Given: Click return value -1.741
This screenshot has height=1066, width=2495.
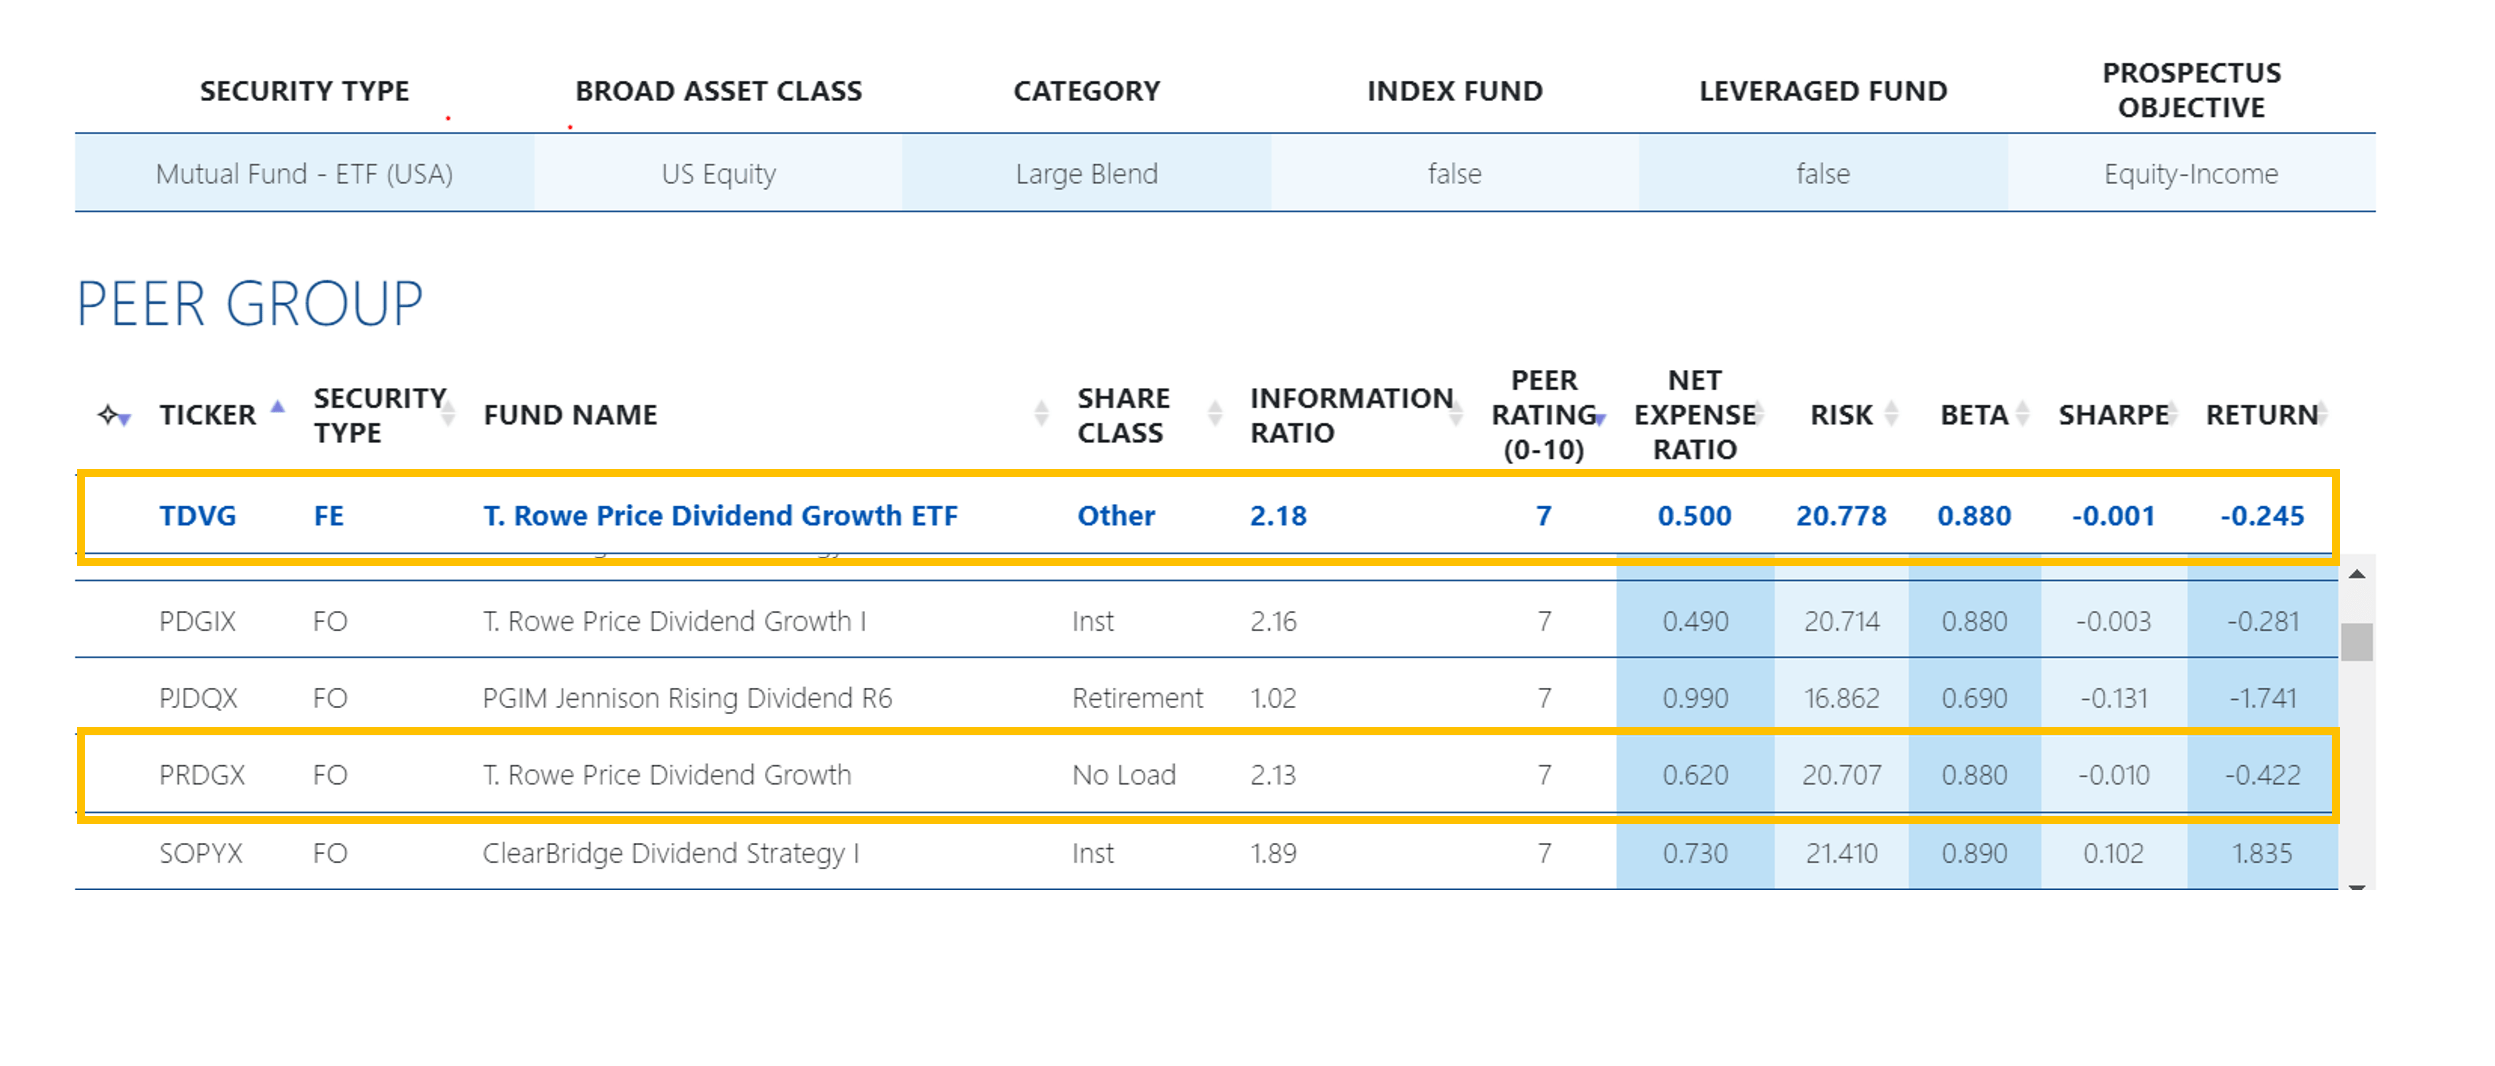Looking at the screenshot, I should point(2263,698).
